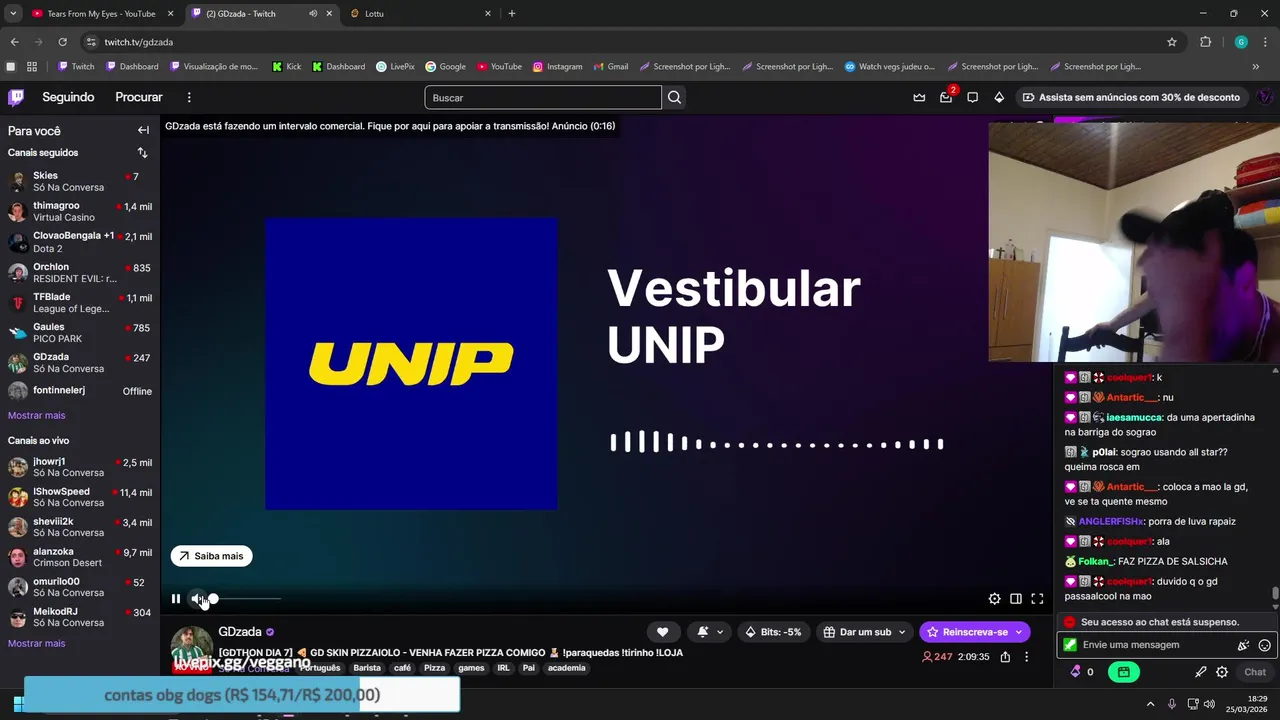Viewport: 1280px width, 720px height.
Task: Open the Bits diamond icon in the top bar
Action: point(999,97)
